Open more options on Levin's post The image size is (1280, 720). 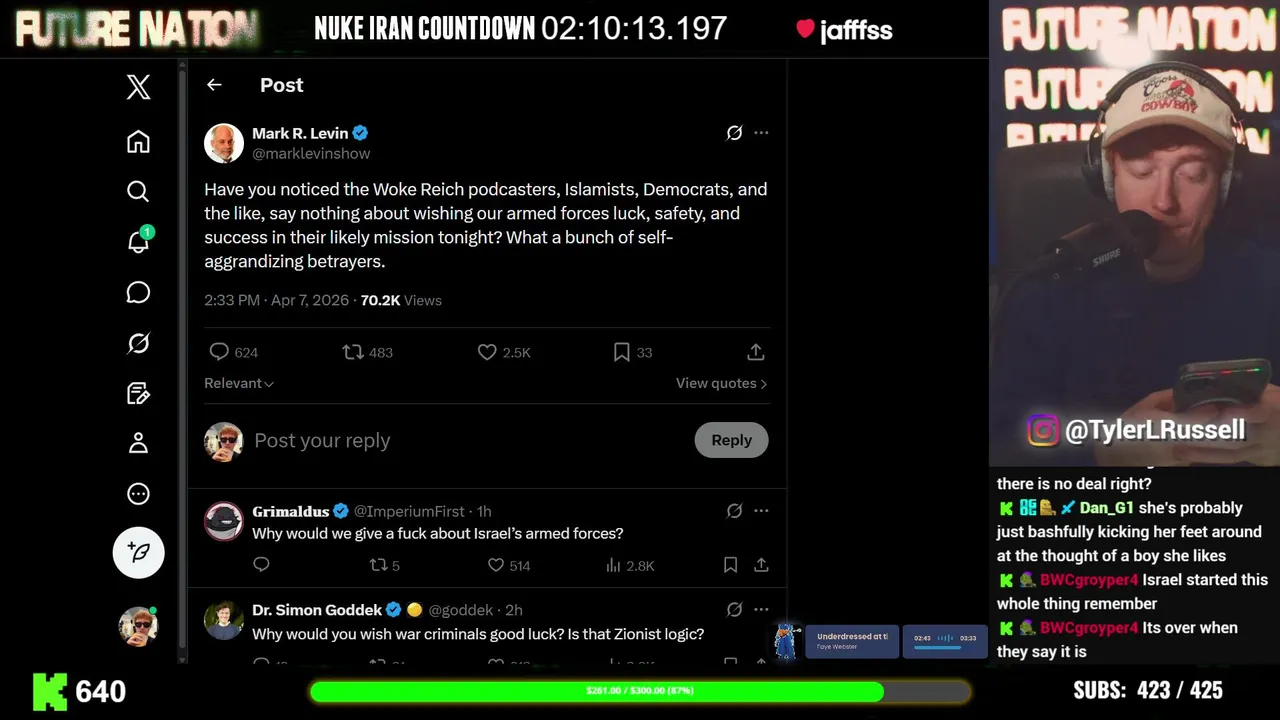pyautogui.click(x=761, y=133)
